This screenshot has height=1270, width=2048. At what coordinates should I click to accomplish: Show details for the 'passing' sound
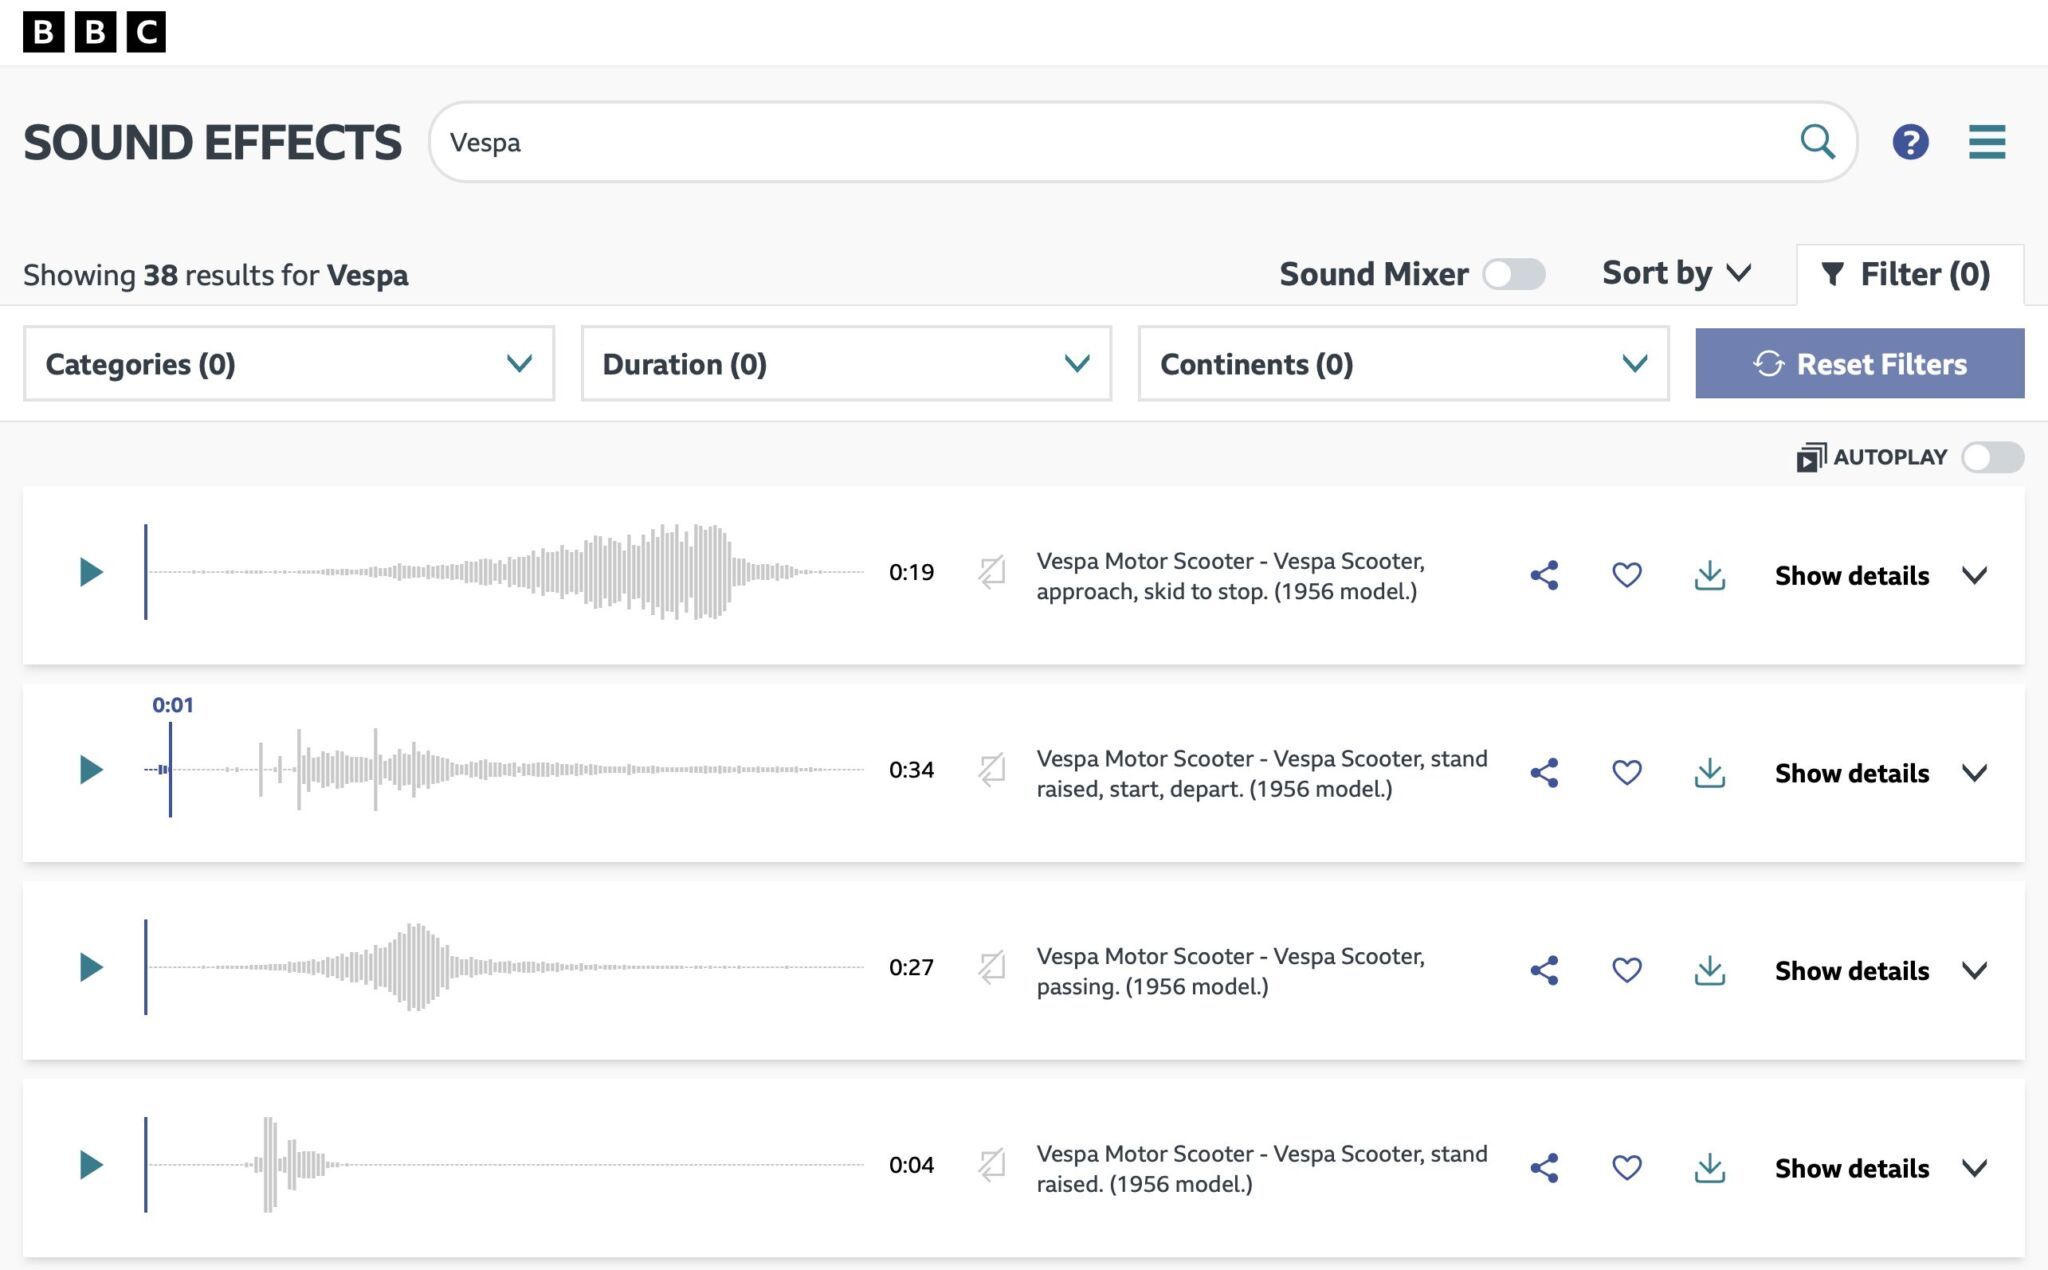pos(1881,971)
